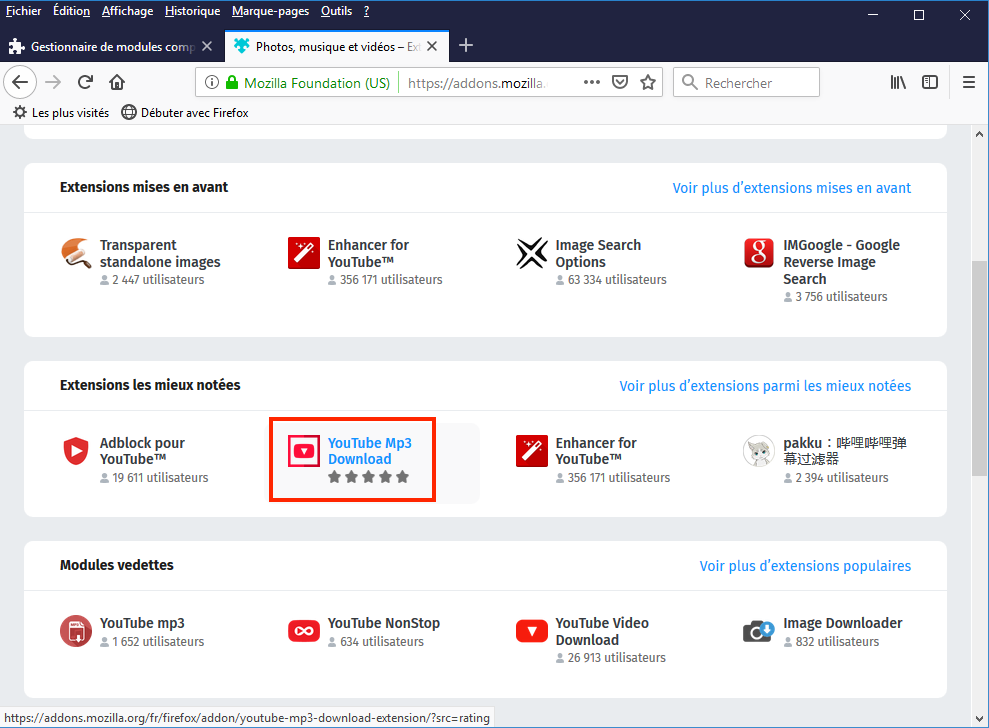The image size is (989, 728).
Task: Bookmark this page with the star icon
Action: [648, 83]
